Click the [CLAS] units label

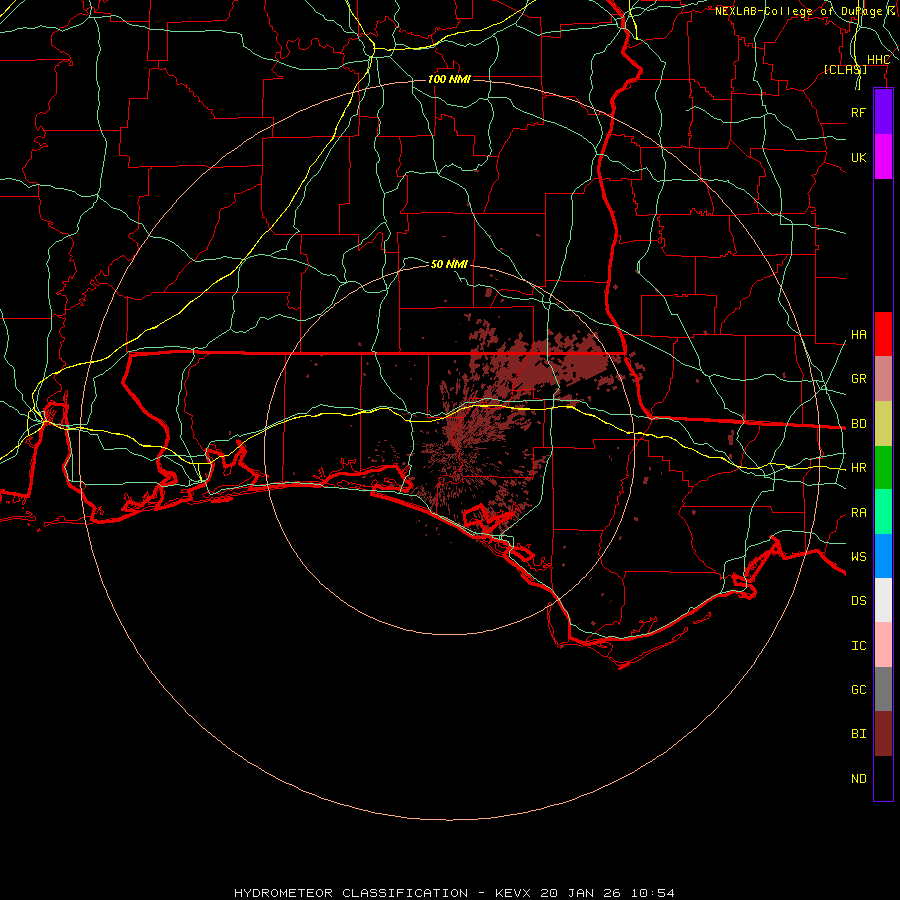(845, 69)
